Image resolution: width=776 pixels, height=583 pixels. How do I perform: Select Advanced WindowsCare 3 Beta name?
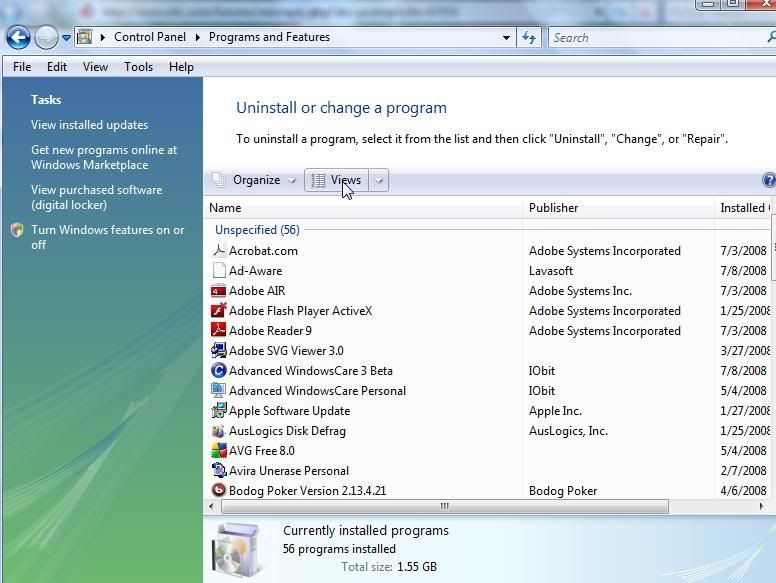tap(311, 371)
